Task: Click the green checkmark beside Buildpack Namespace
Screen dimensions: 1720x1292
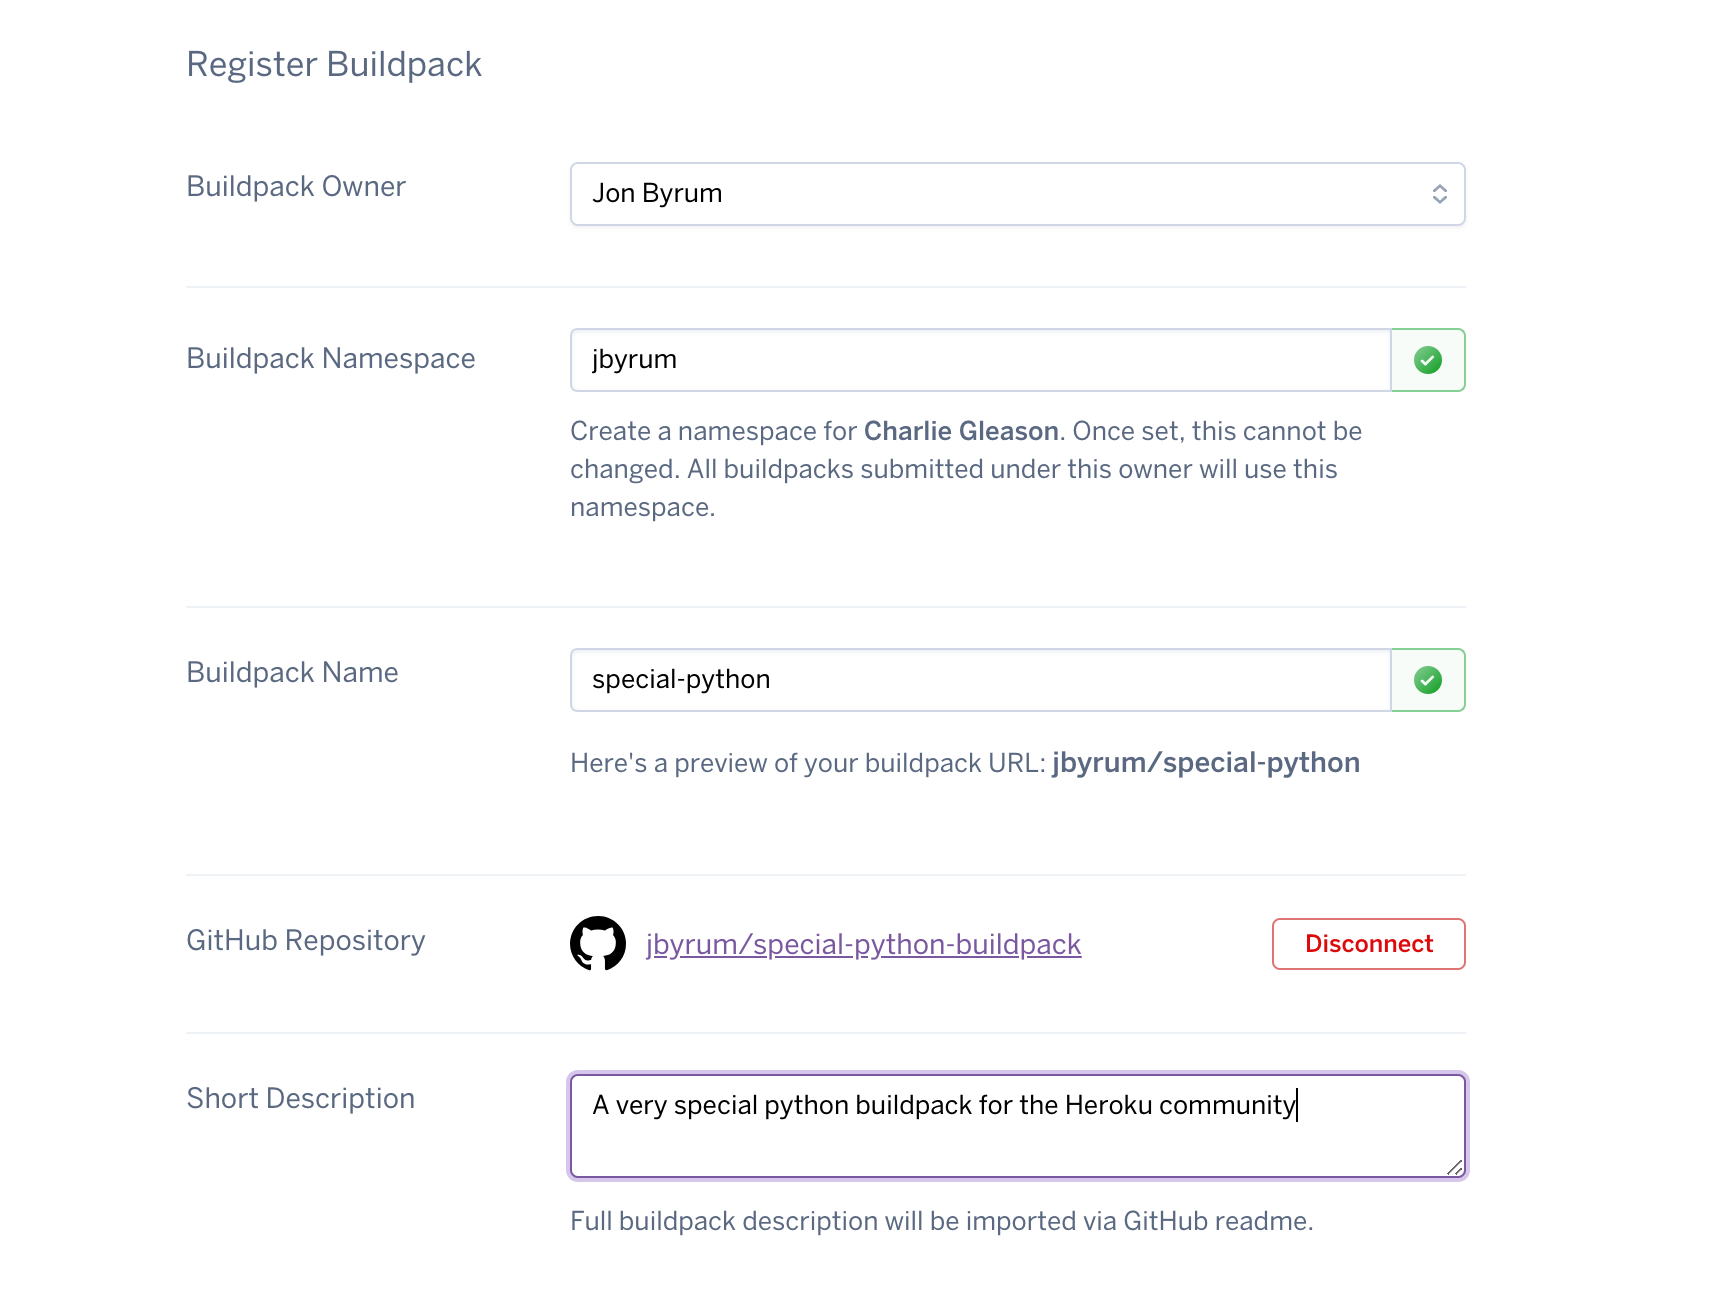Action: click(x=1427, y=360)
